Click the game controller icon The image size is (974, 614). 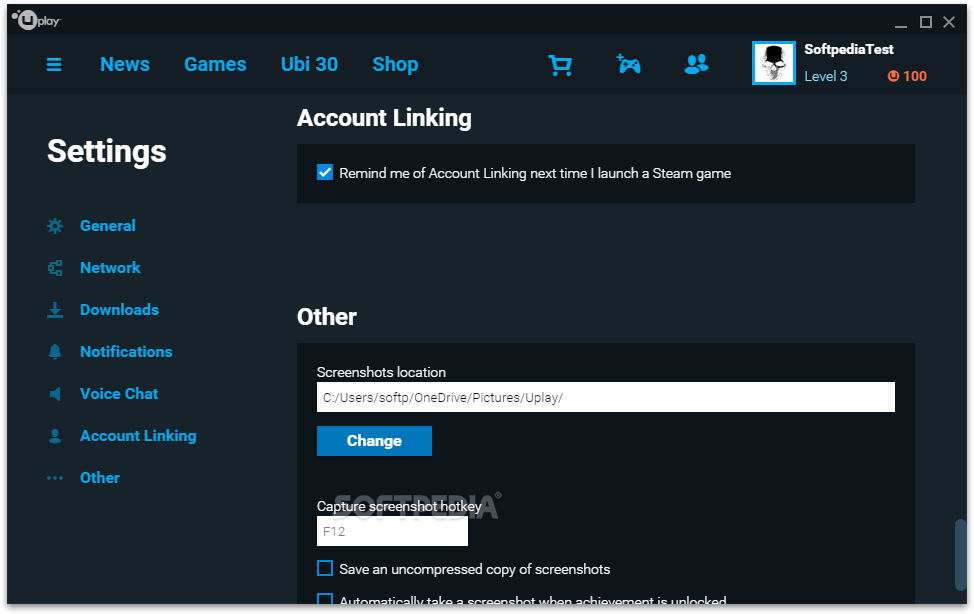(x=629, y=64)
